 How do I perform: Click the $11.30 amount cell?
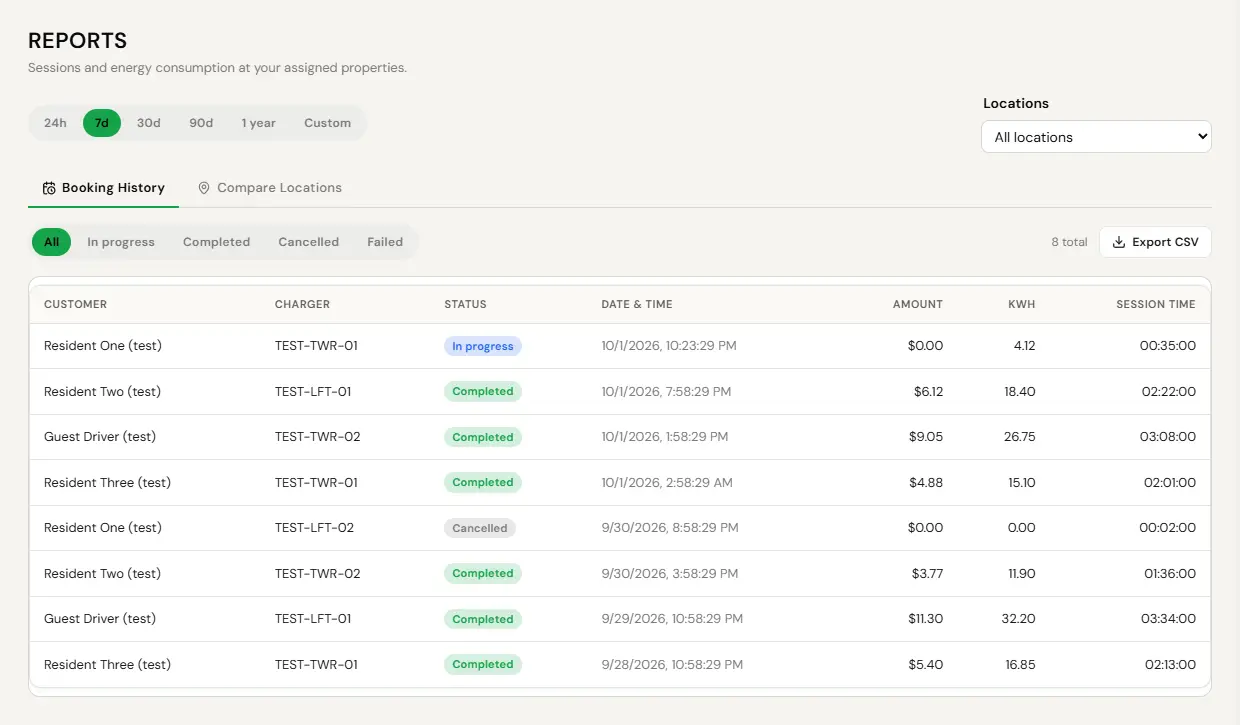click(x=927, y=619)
